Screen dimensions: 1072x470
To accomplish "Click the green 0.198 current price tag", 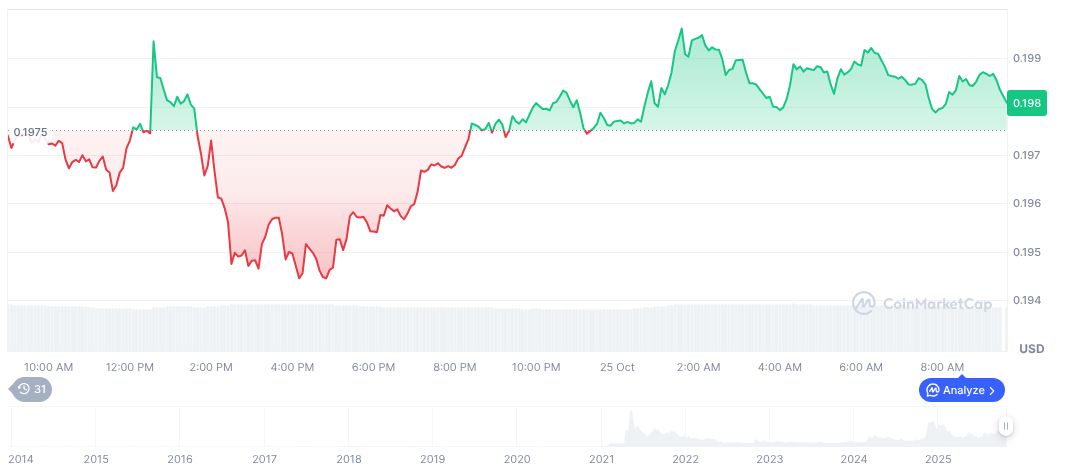I will [1026, 103].
